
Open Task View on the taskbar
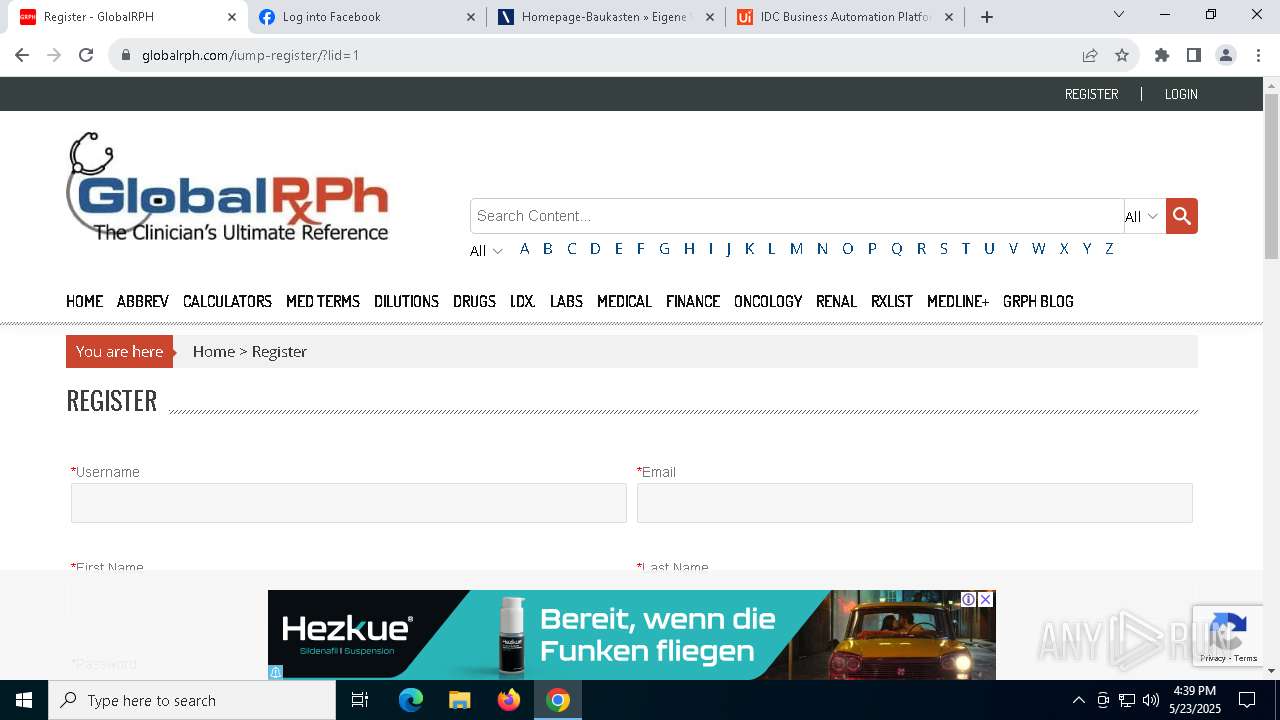coord(360,700)
